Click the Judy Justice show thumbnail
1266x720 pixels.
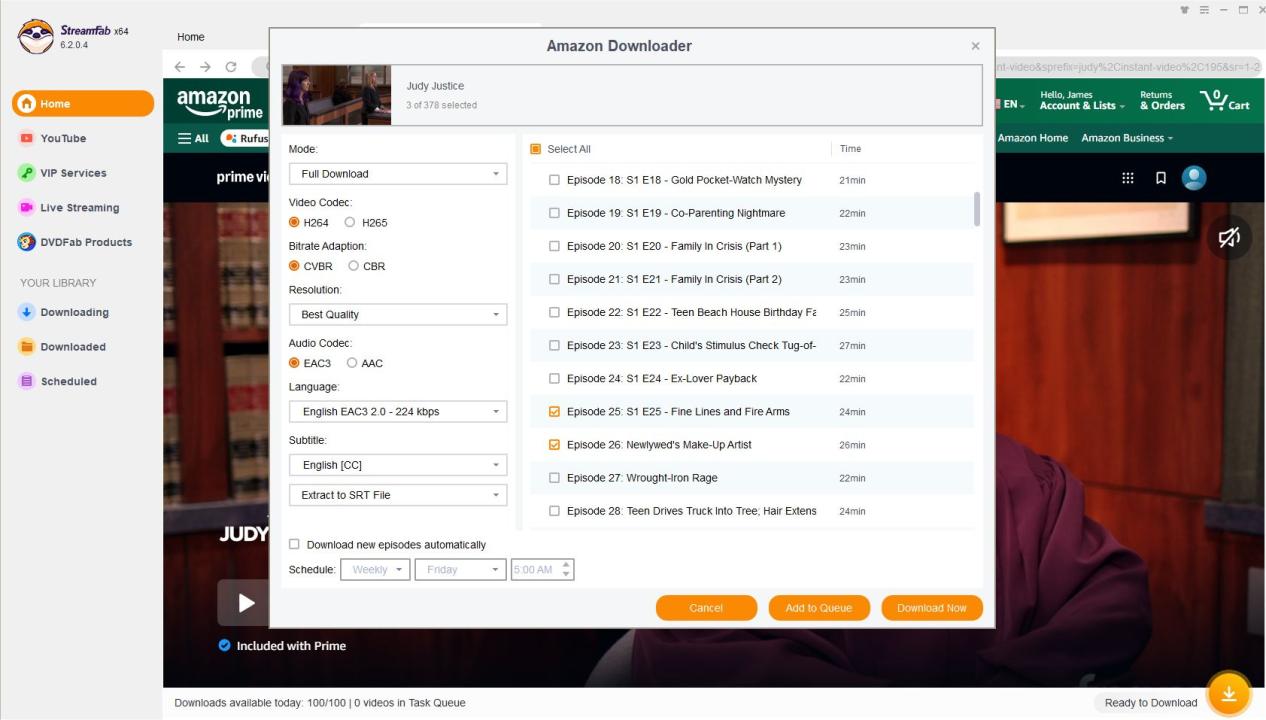(337, 95)
